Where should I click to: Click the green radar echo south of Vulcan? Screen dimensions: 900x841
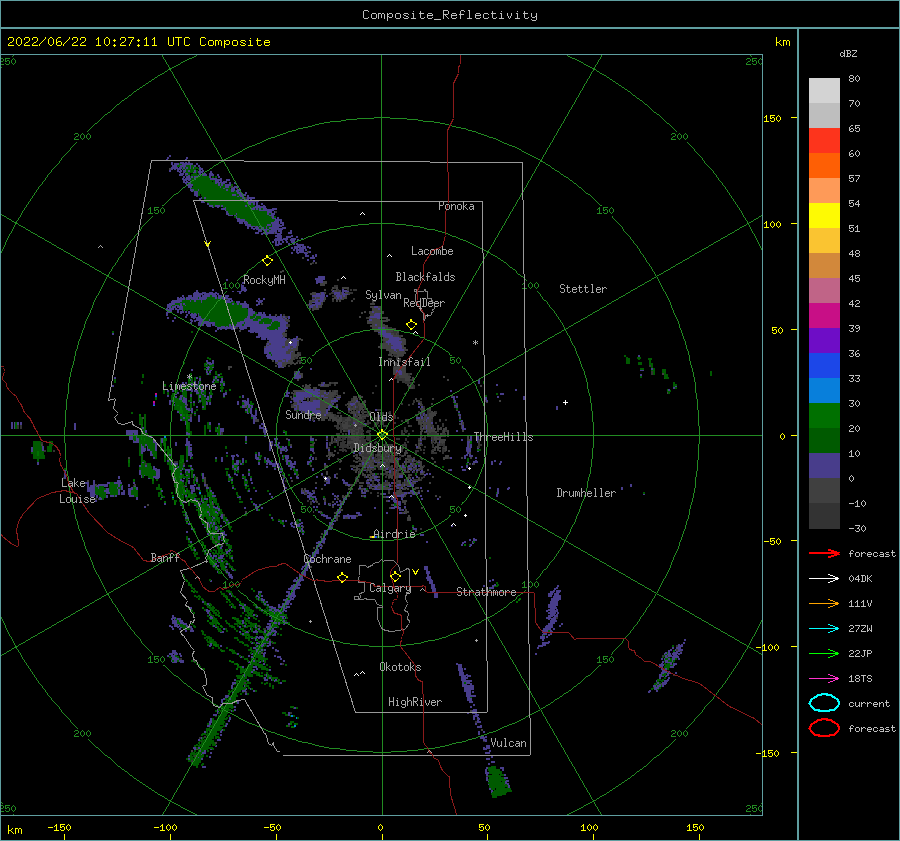[498, 781]
